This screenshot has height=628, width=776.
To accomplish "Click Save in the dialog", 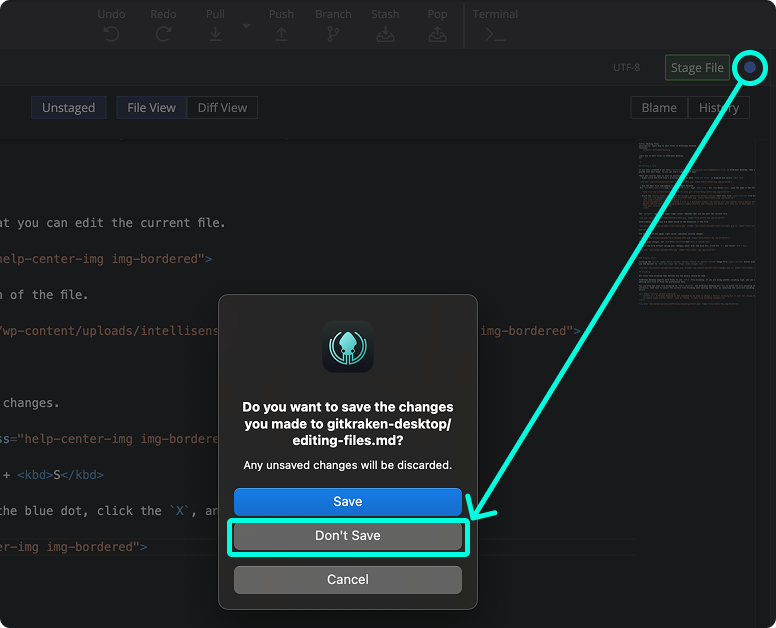I will (x=347, y=502).
